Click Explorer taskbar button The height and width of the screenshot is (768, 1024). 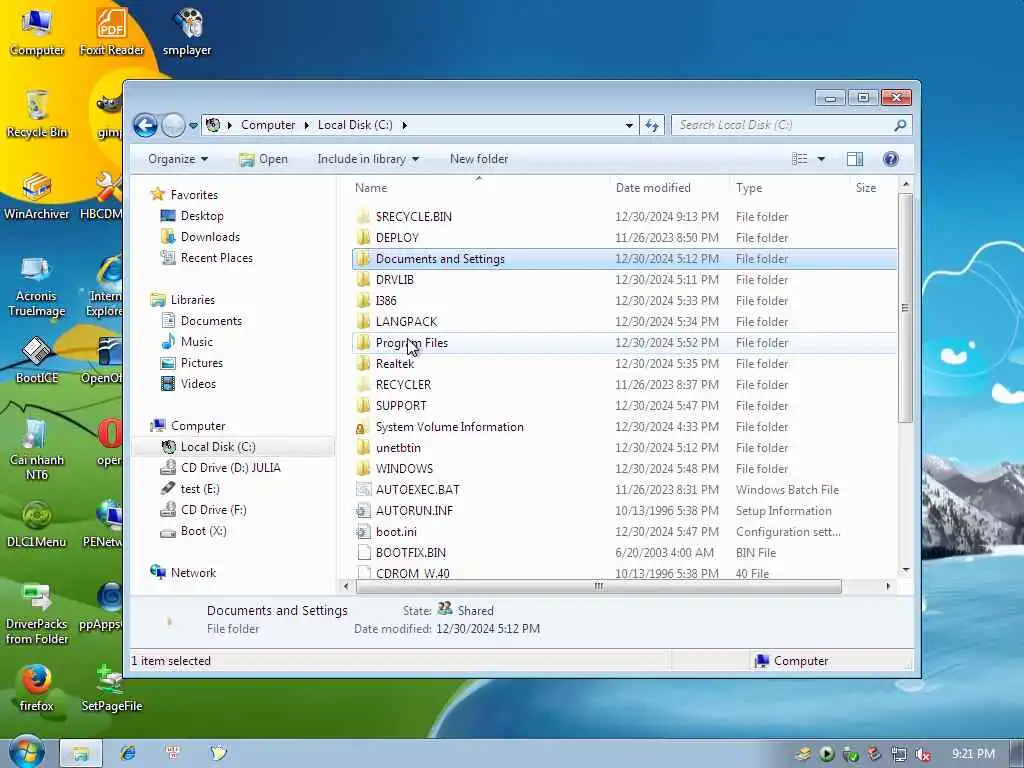81,754
